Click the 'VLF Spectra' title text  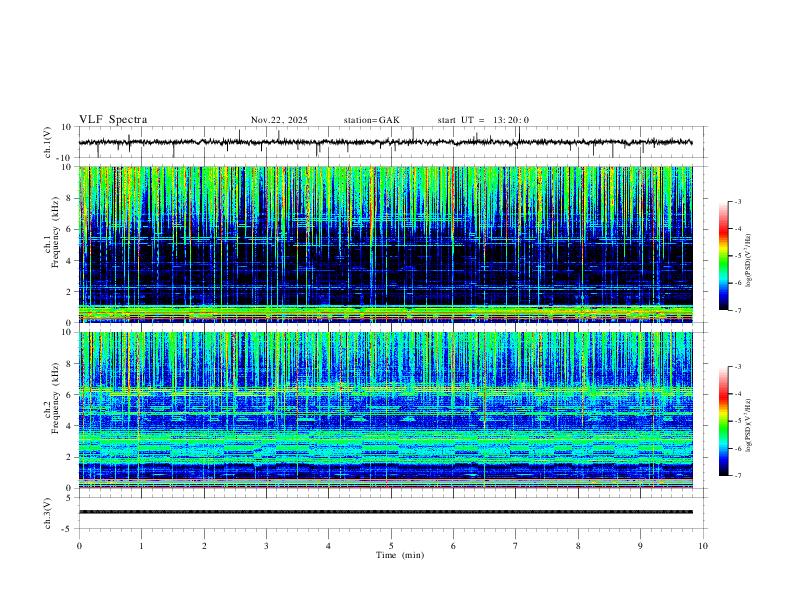pos(113,120)
